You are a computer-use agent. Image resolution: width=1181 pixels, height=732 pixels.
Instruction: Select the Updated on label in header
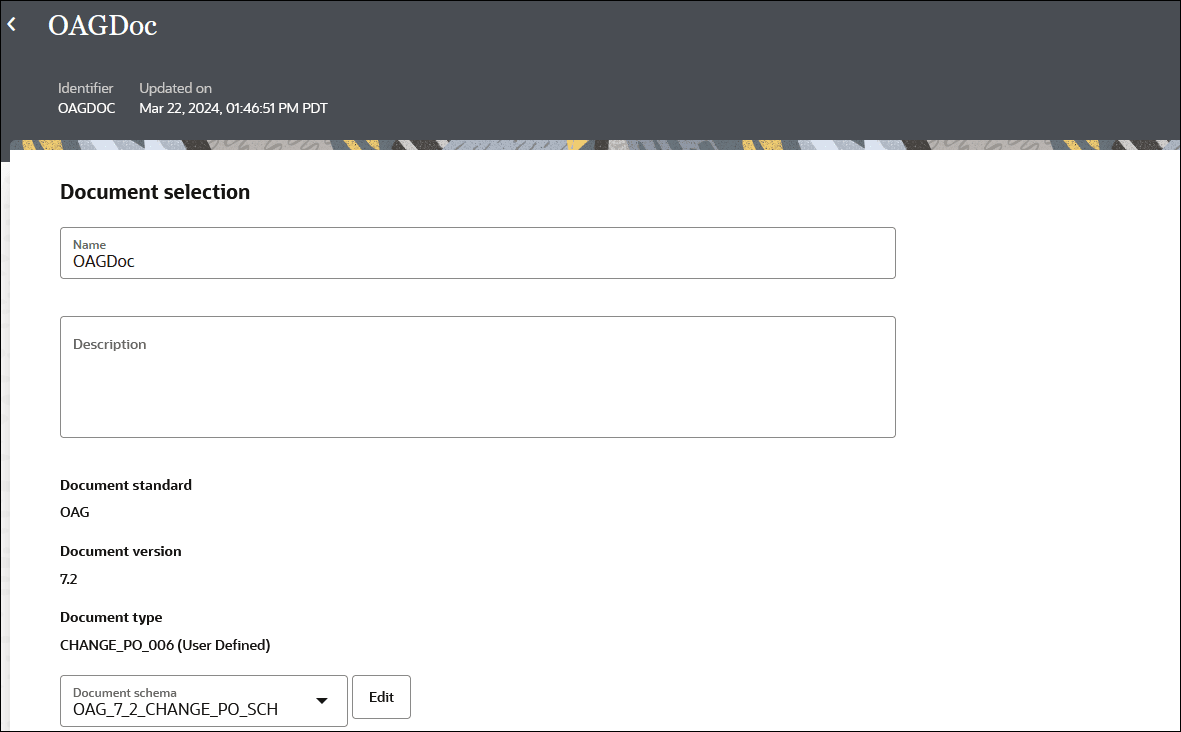pyautogui.click(x=175, y=88)
